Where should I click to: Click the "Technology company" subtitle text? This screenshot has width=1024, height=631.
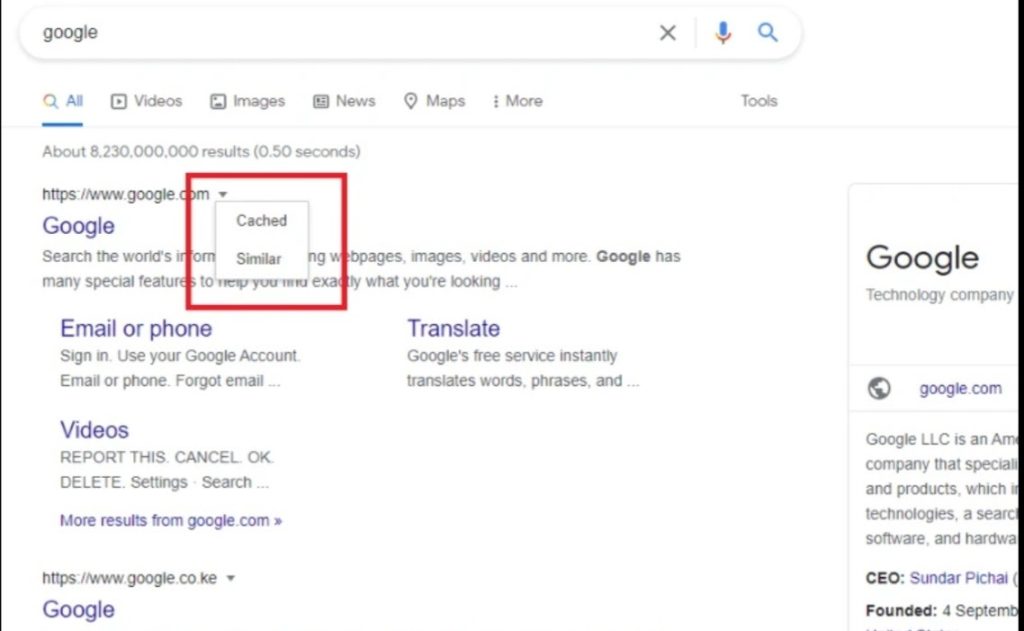point(940,295)
